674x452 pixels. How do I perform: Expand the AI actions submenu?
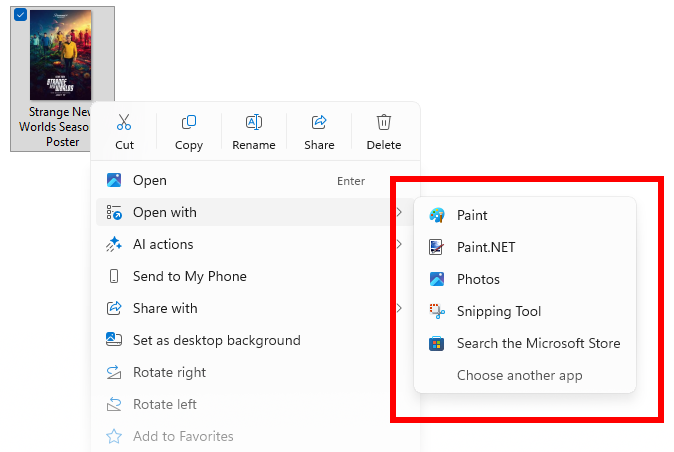[398, 244]
